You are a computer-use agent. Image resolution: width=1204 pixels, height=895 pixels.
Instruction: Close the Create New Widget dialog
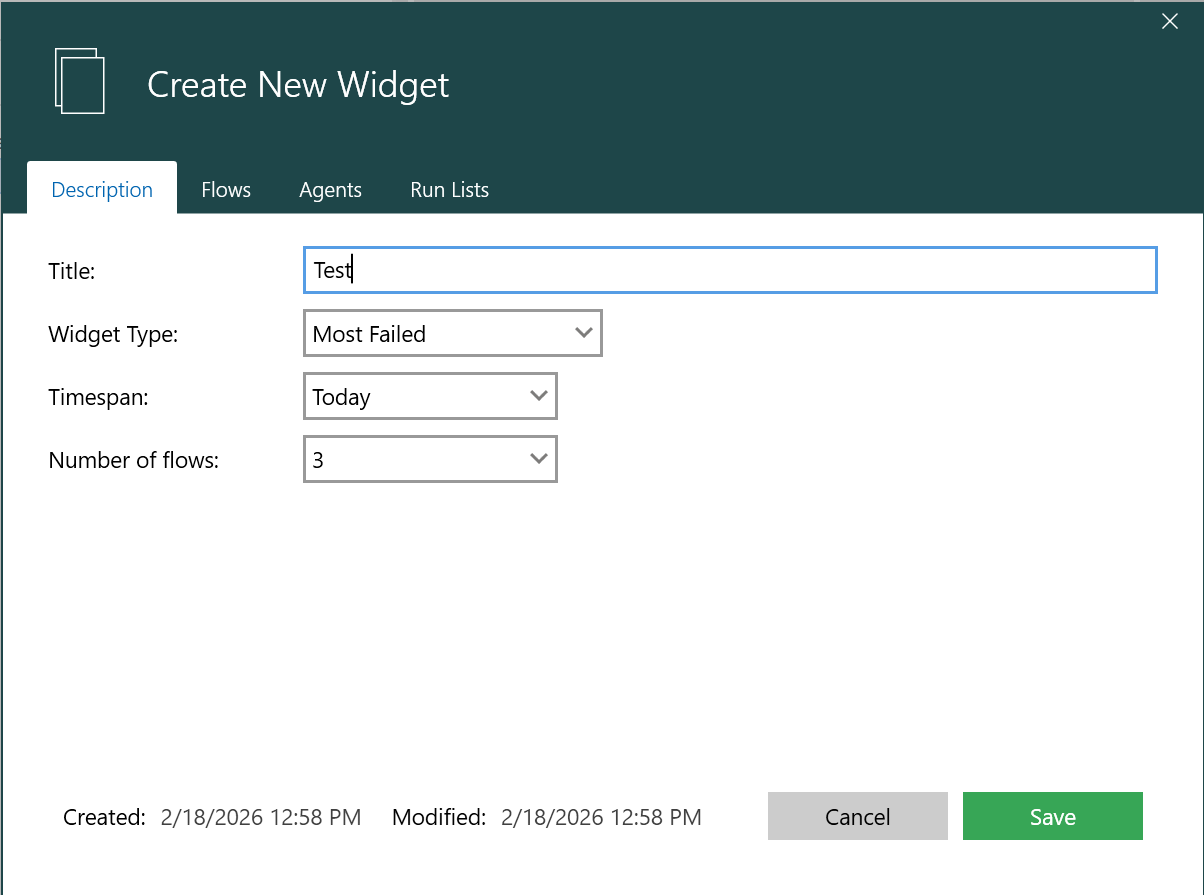coord(1169,22)
